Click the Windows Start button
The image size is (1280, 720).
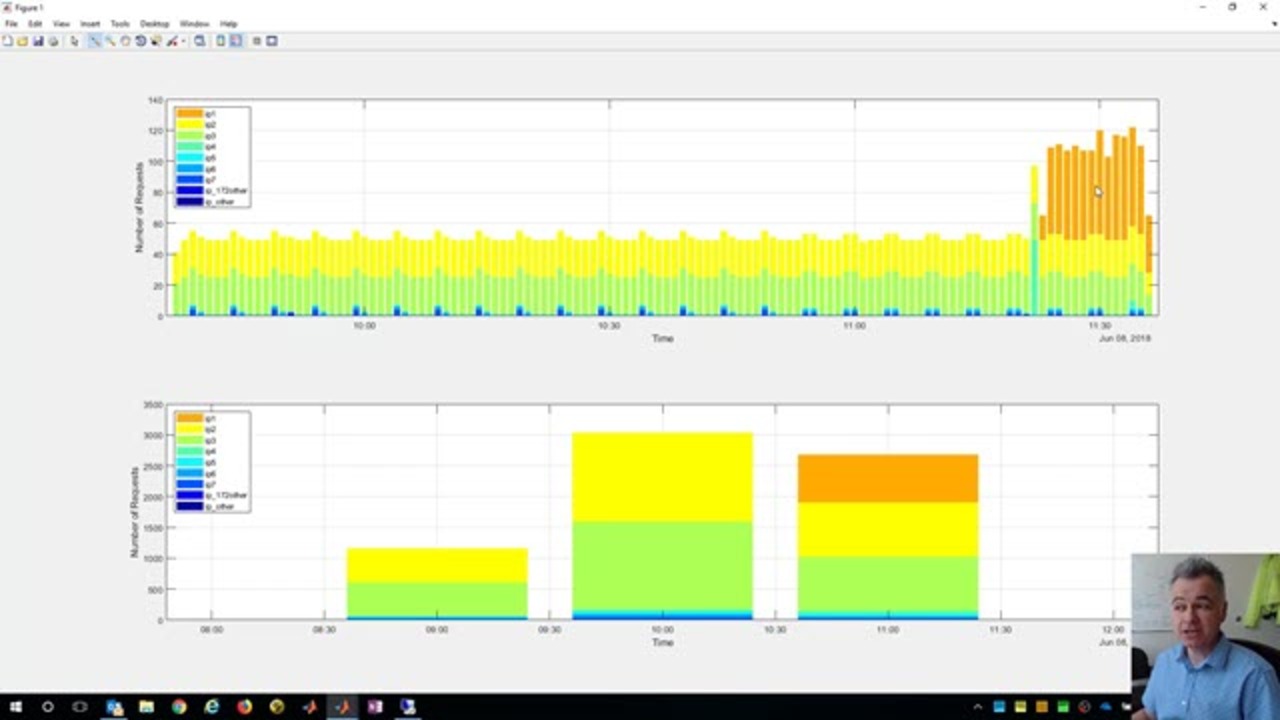click(x=15, y=707)
